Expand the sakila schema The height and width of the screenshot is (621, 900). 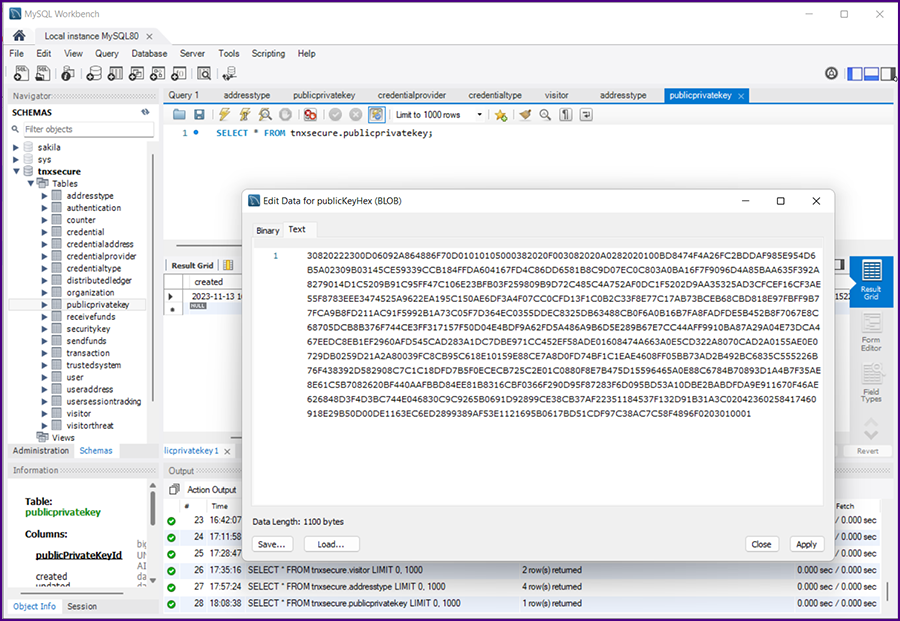16,148
